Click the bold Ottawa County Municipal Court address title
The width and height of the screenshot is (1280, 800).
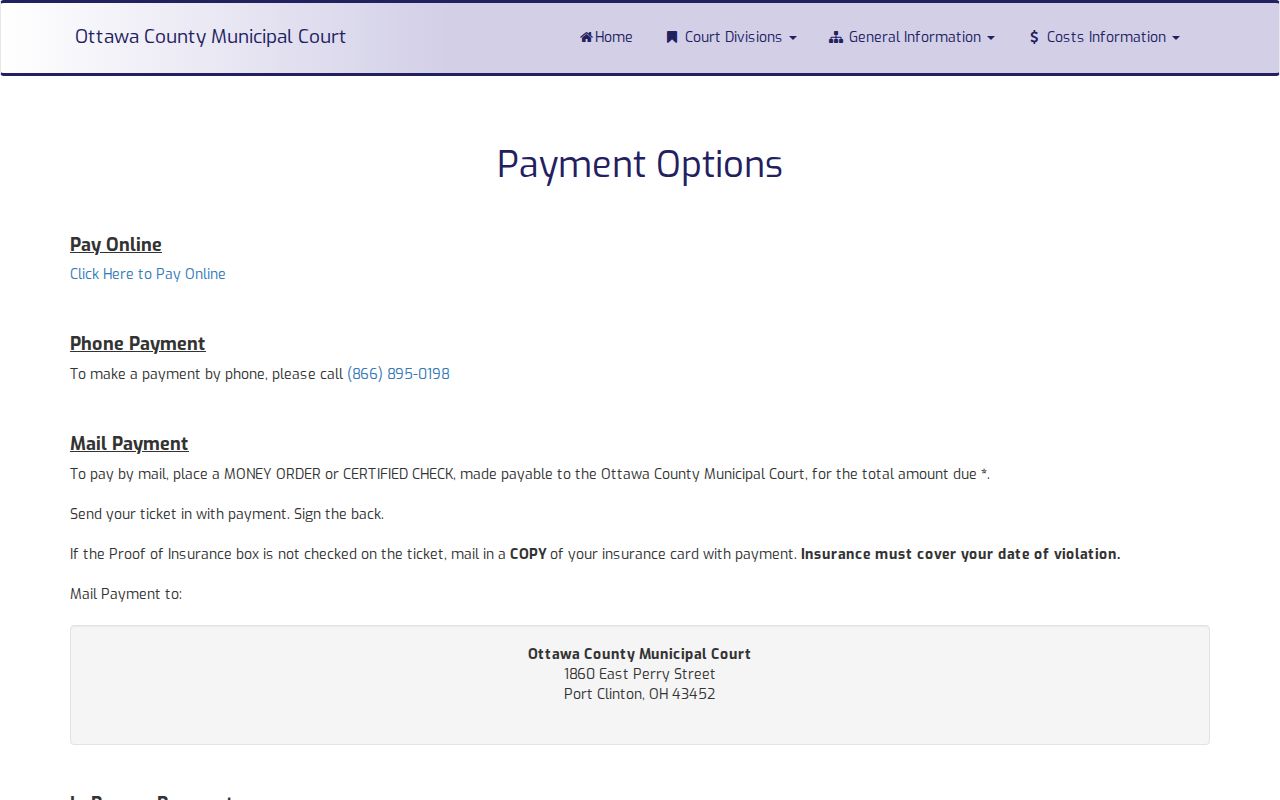[640, 654]
